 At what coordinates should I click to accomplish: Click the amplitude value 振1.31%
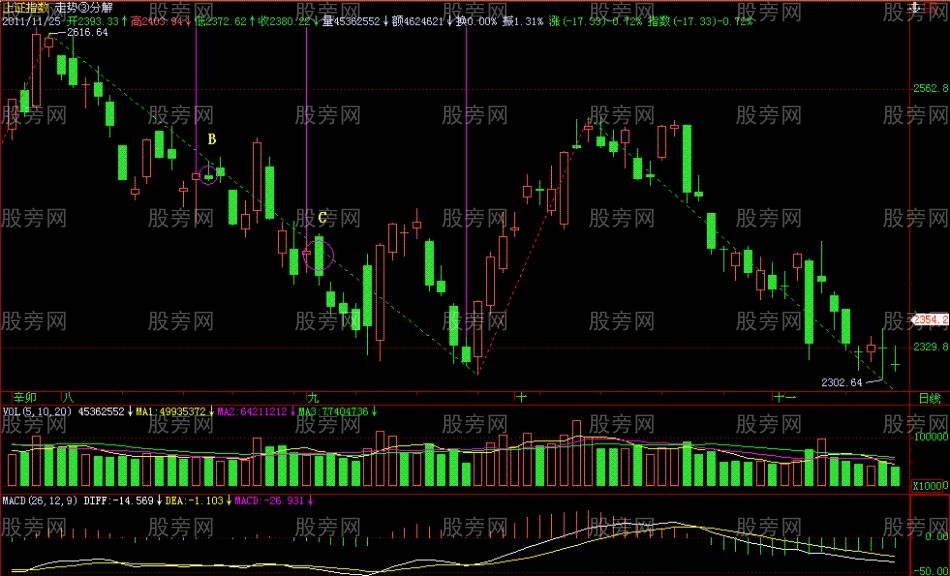(x=523, y=21)
